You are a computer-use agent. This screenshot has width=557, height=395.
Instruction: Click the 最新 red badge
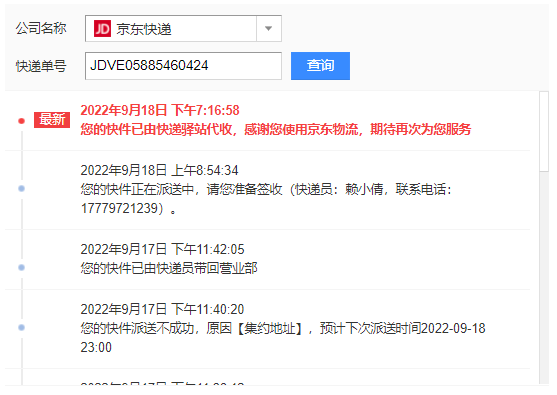(52, 120)
